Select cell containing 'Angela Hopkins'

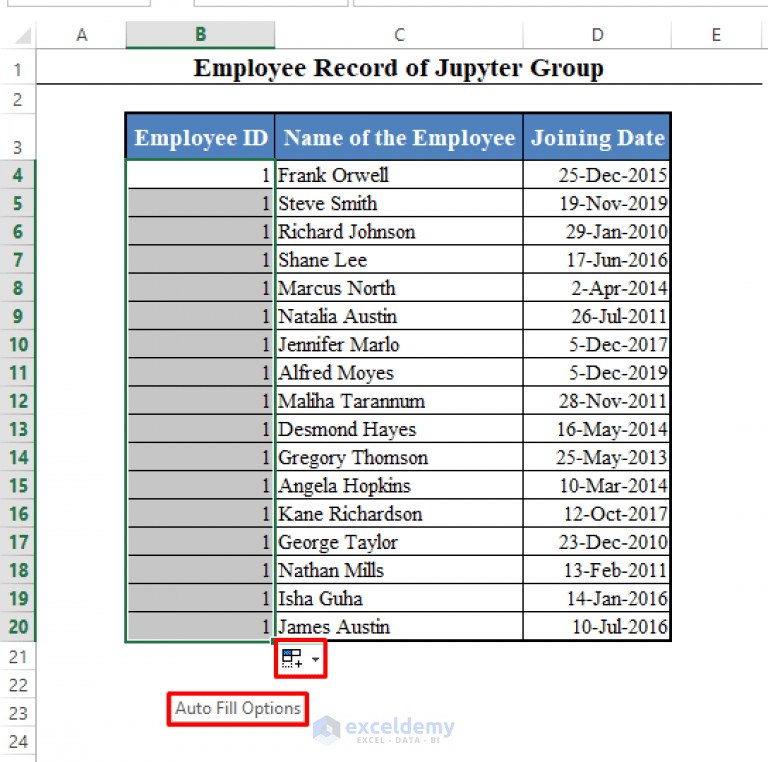tap(399, 485)
